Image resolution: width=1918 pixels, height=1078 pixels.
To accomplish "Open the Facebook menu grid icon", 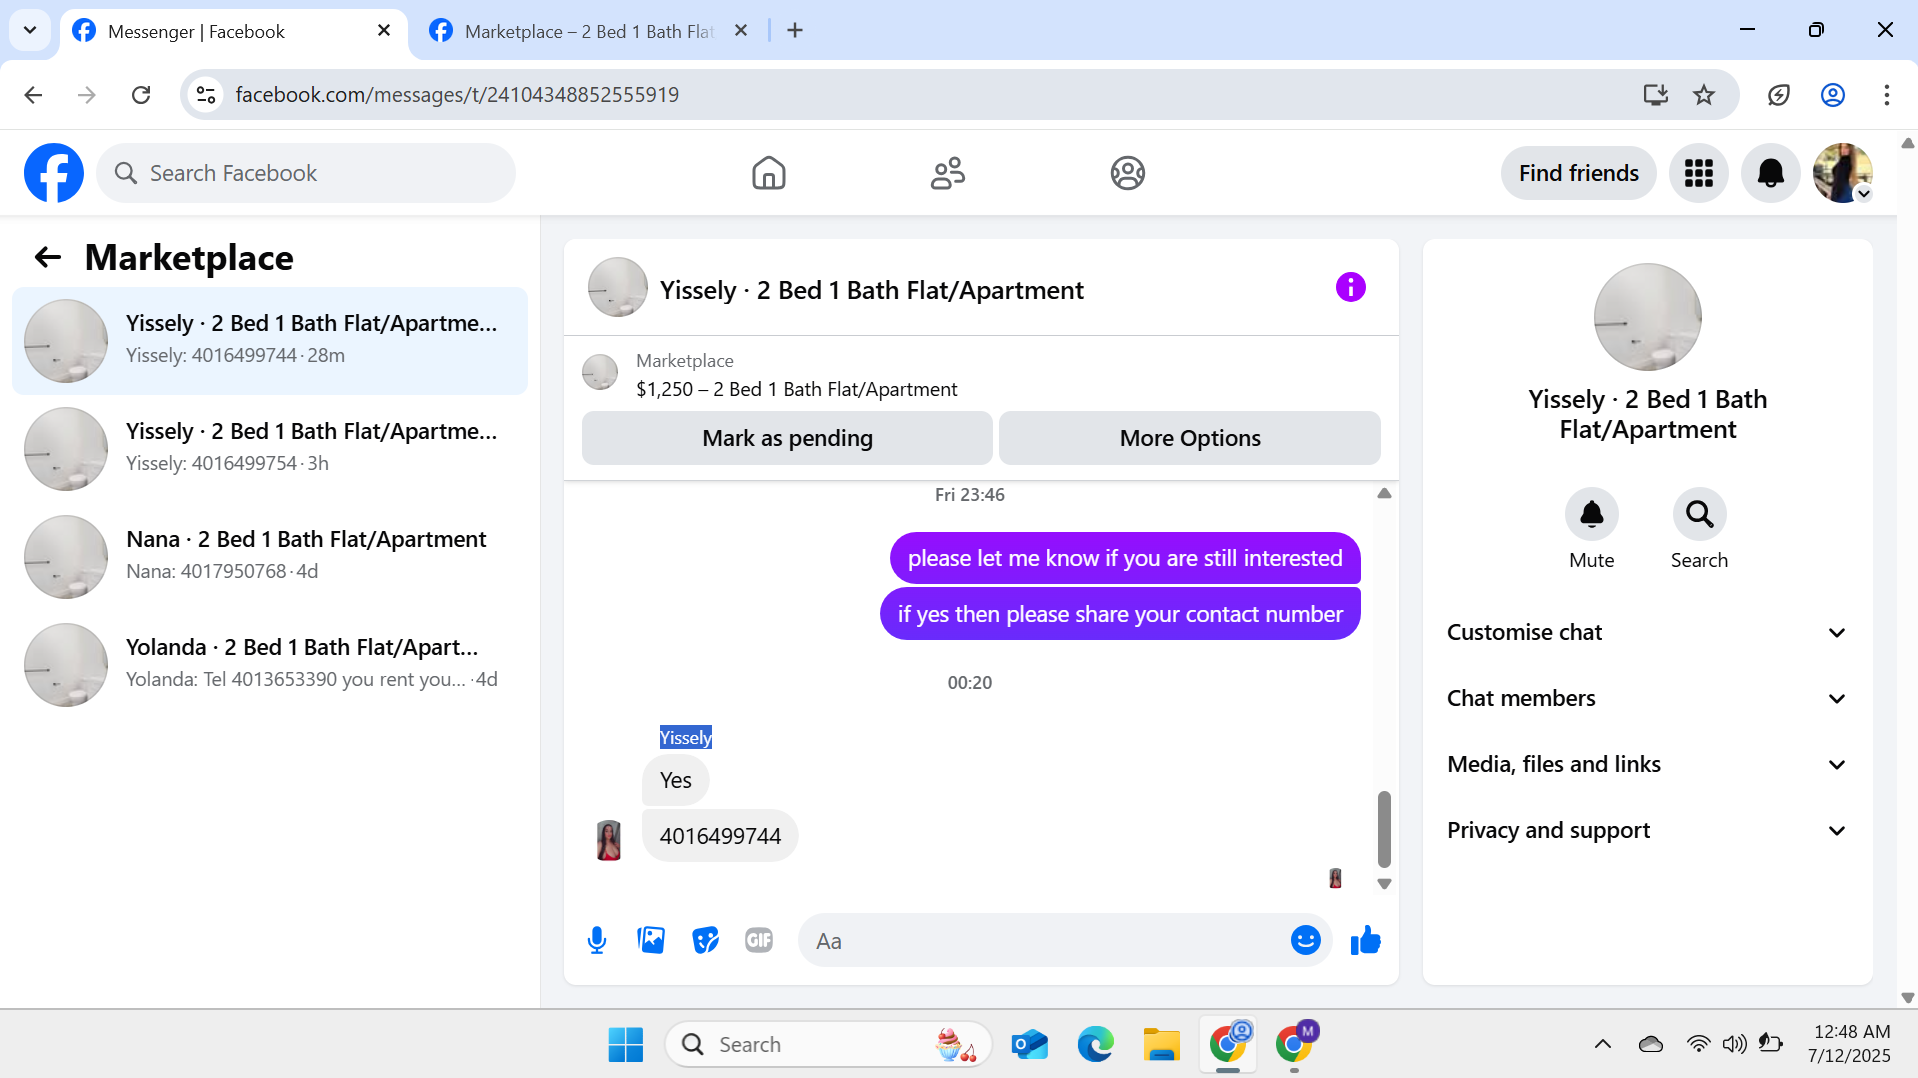I will pos(1698,173).
